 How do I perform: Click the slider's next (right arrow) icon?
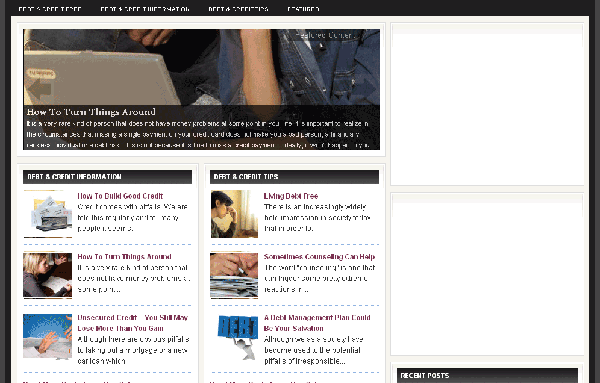(364, 89)
